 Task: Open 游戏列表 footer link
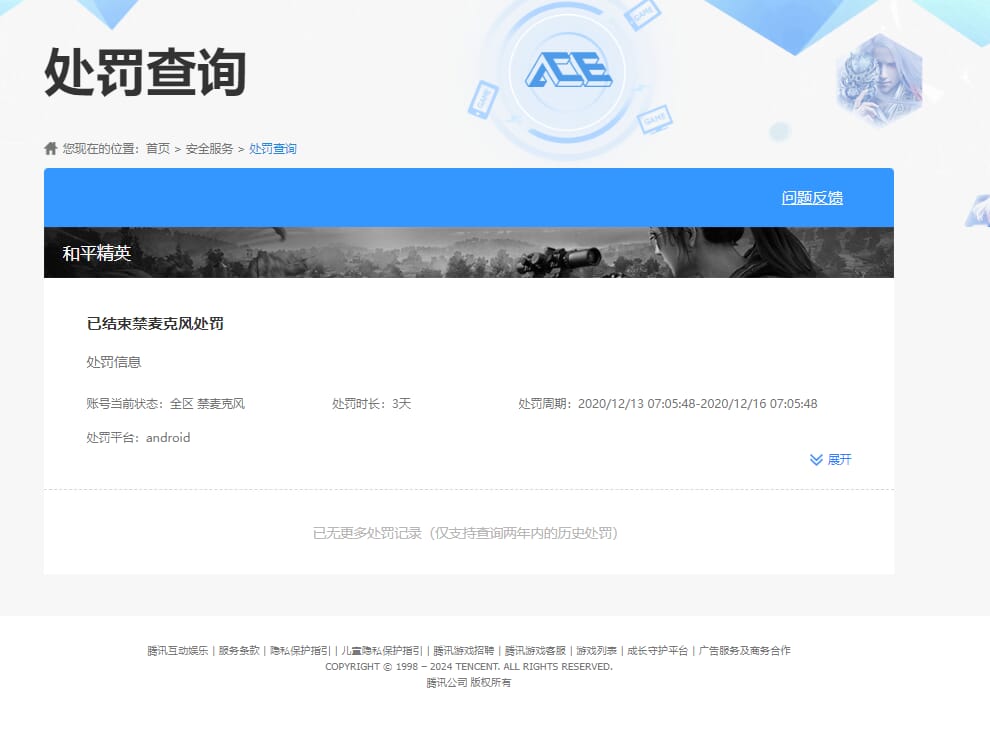tap(597, 650)
